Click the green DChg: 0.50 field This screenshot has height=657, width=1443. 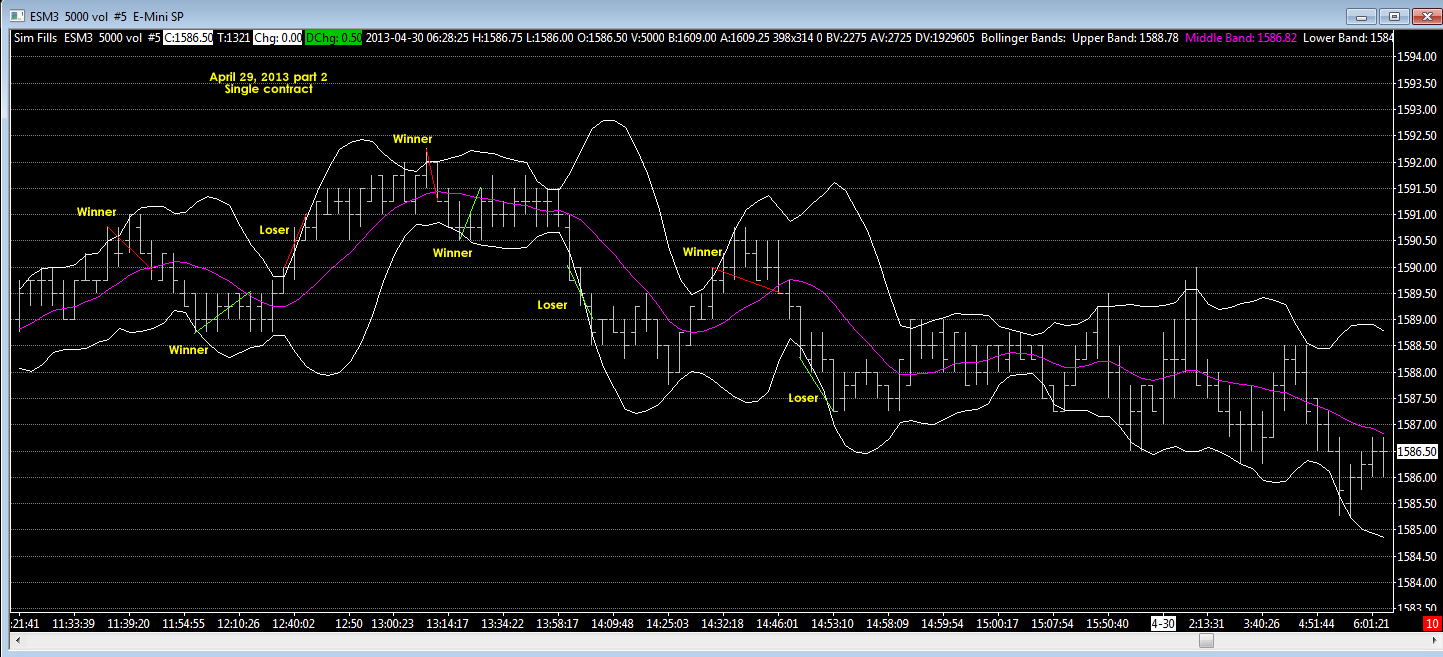point(334,38)
